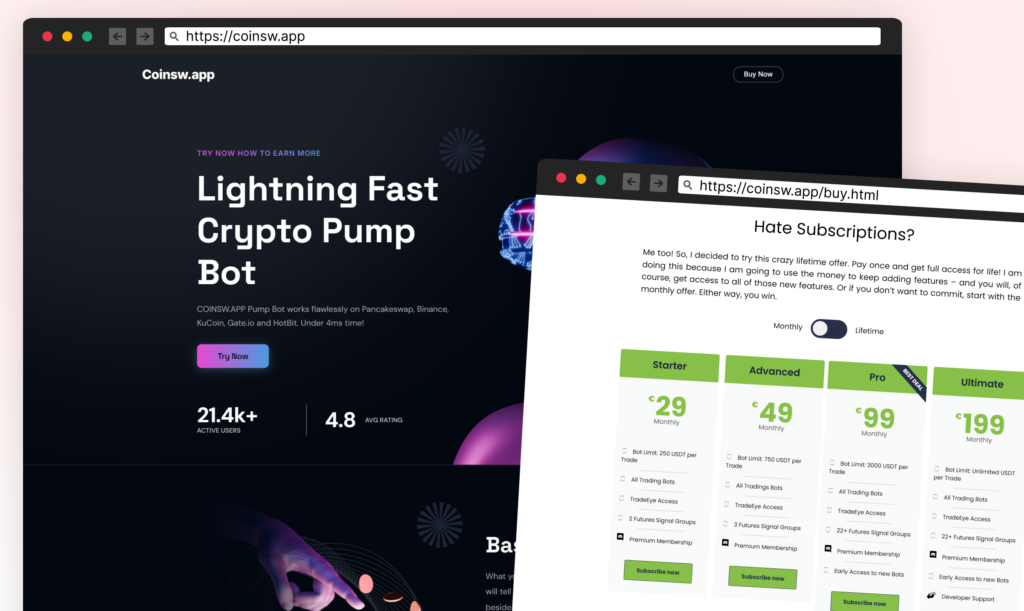Select the Ultimate plan header

981,383
